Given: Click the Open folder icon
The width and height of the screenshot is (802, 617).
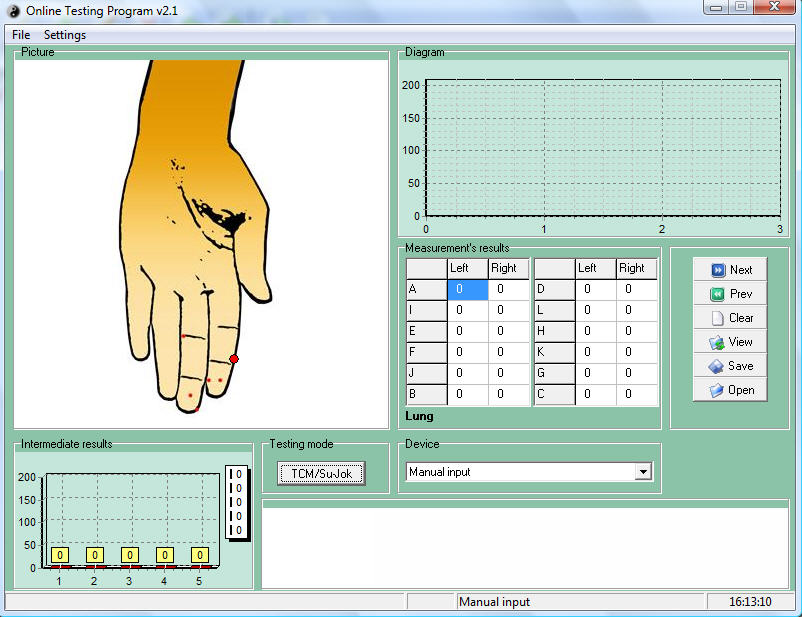Looking at the screenshot, I should pyautogui.click(x=717, y=390).
